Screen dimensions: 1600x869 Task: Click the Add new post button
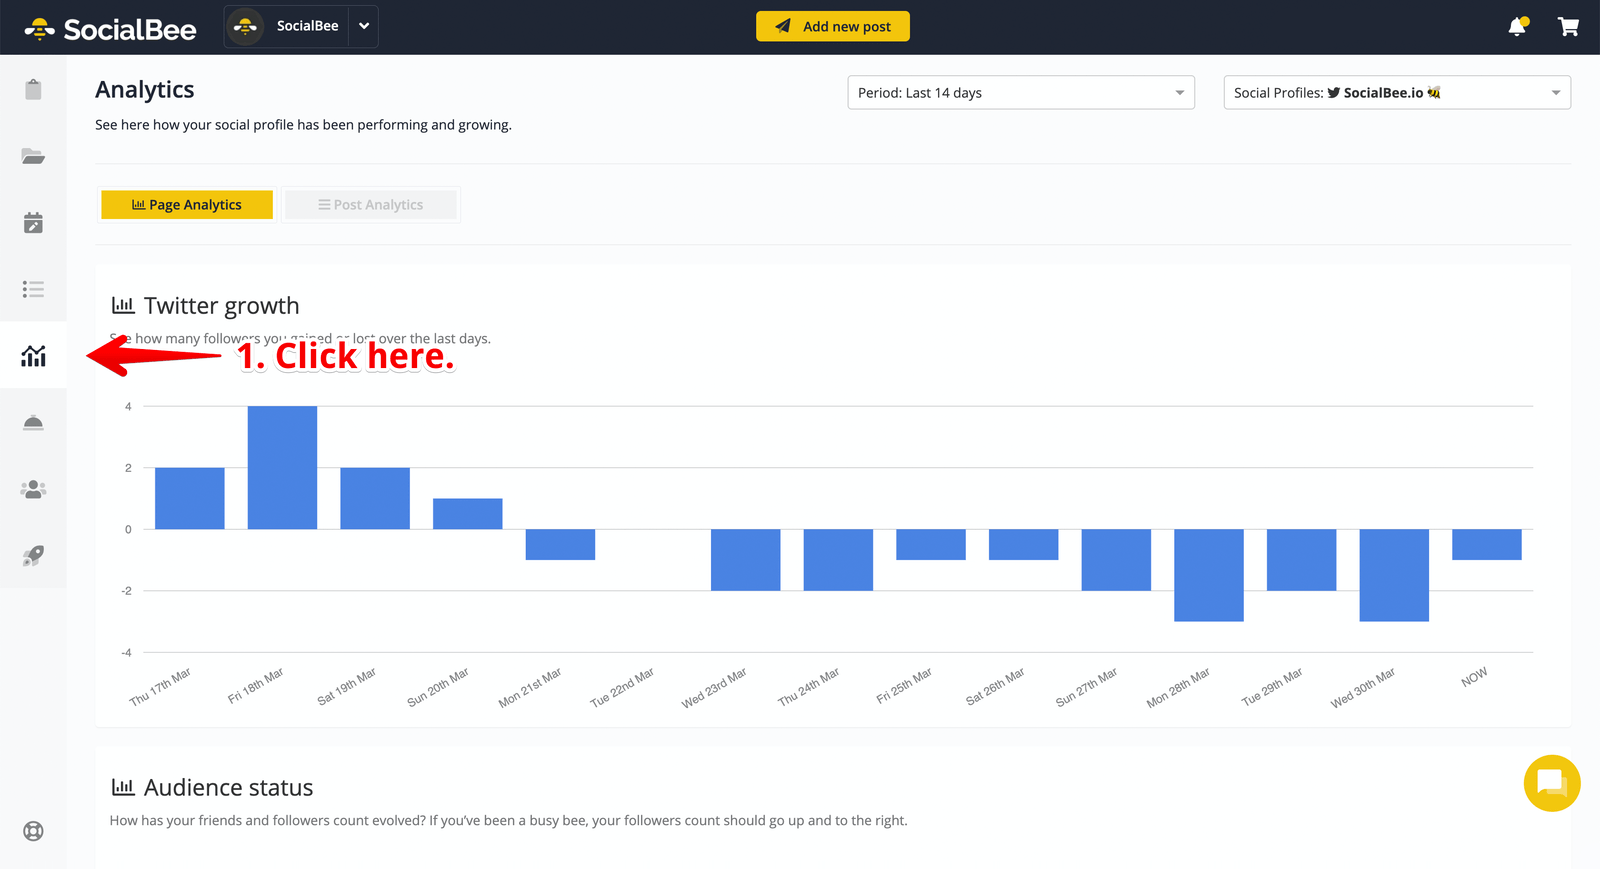click(833, 26)
